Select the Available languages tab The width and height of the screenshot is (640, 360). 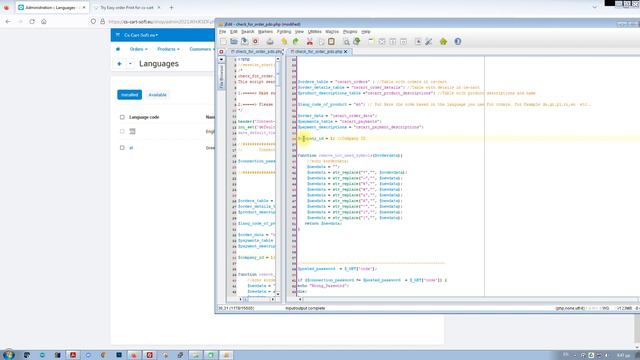(157, 95)
